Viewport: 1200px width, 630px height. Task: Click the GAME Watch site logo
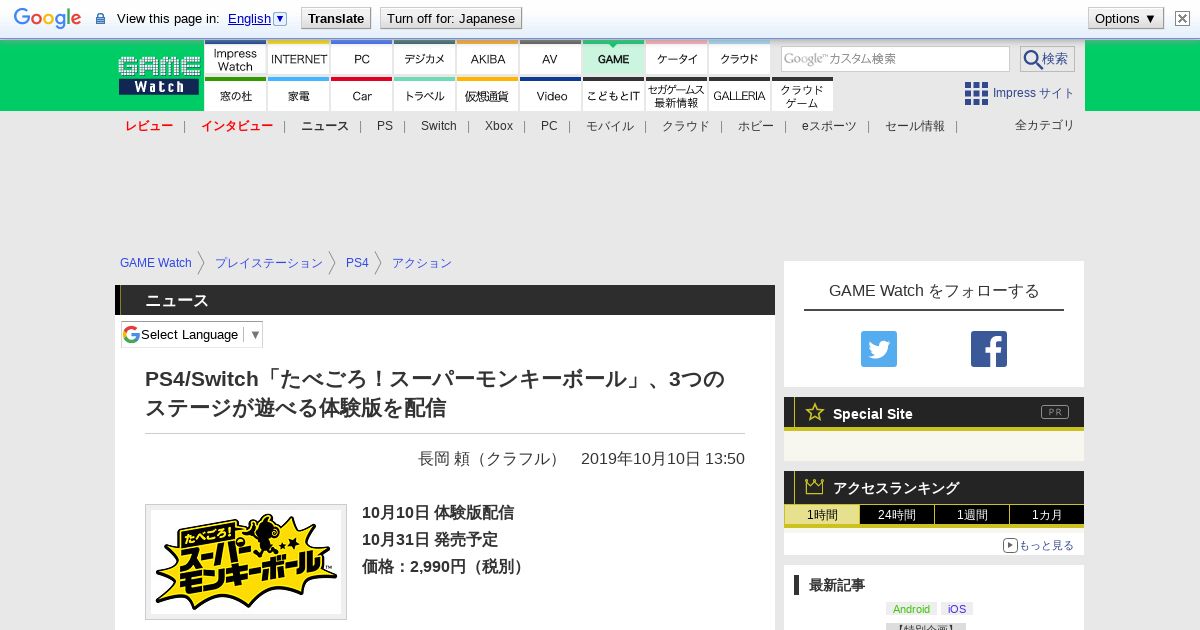pos(159,75)
